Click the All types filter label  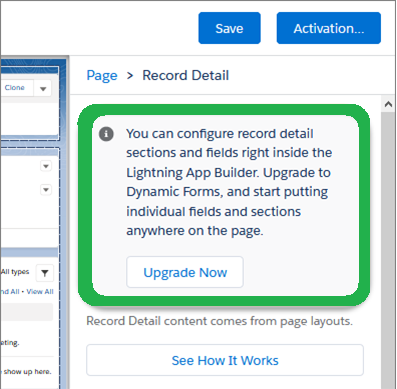tap(15, 272)
